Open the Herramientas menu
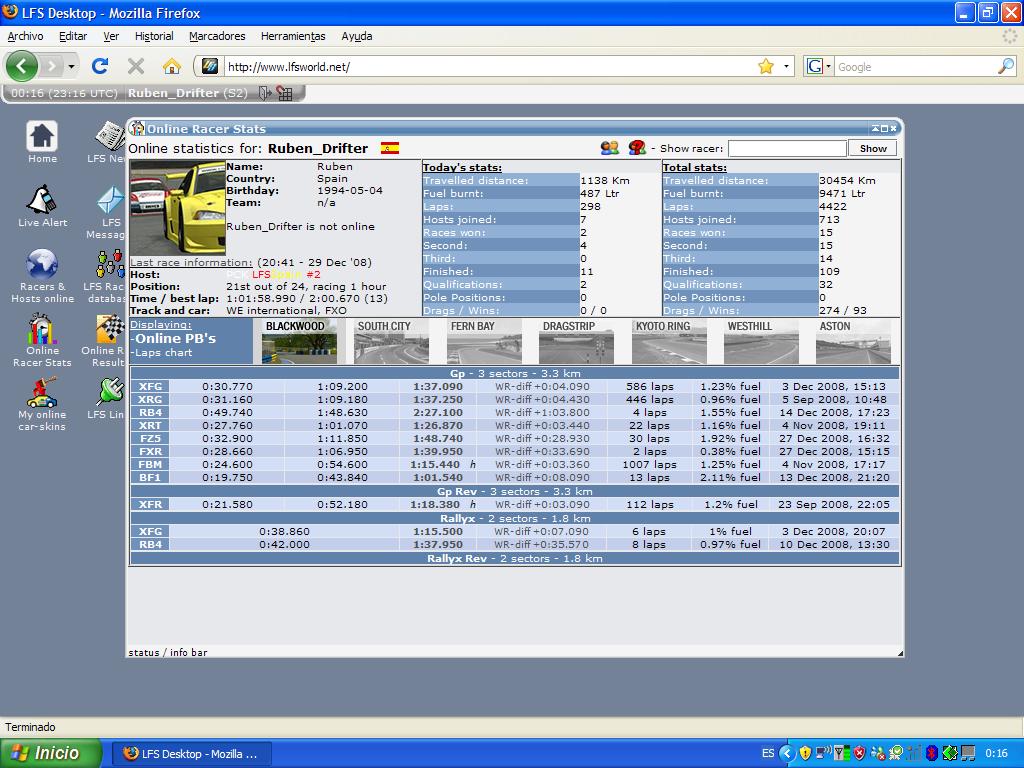The image size is (1024, 768). 293,37
